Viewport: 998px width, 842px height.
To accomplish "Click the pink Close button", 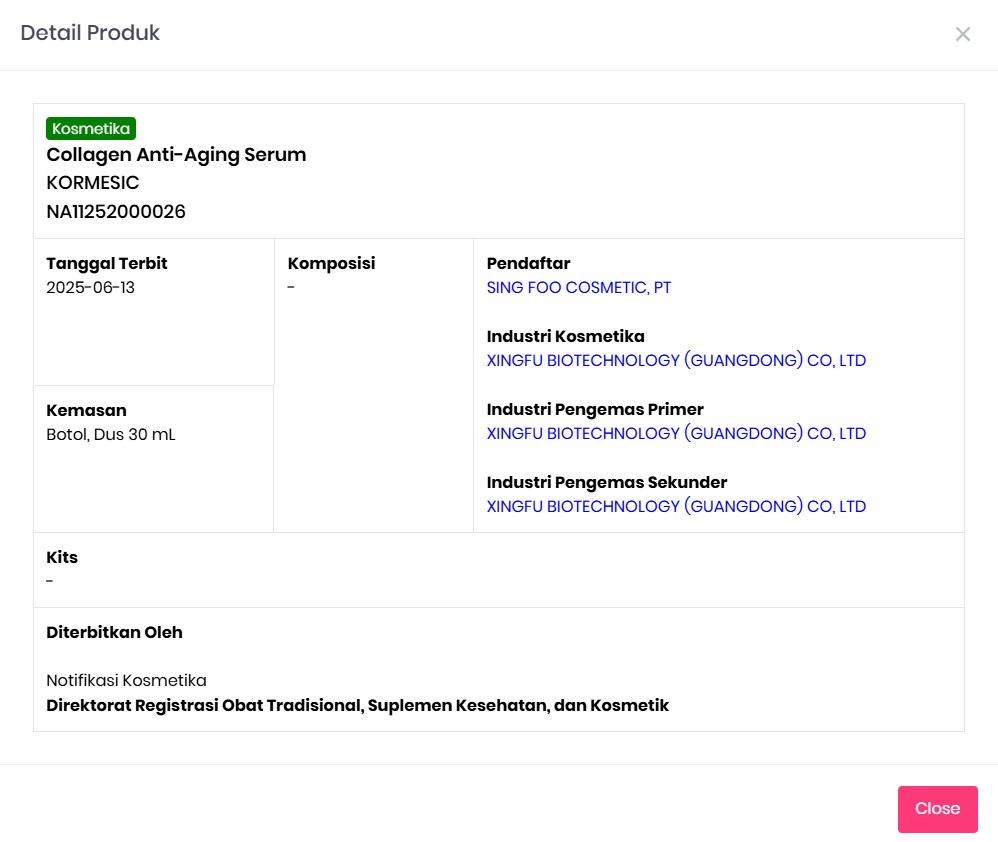I will 938,809.
